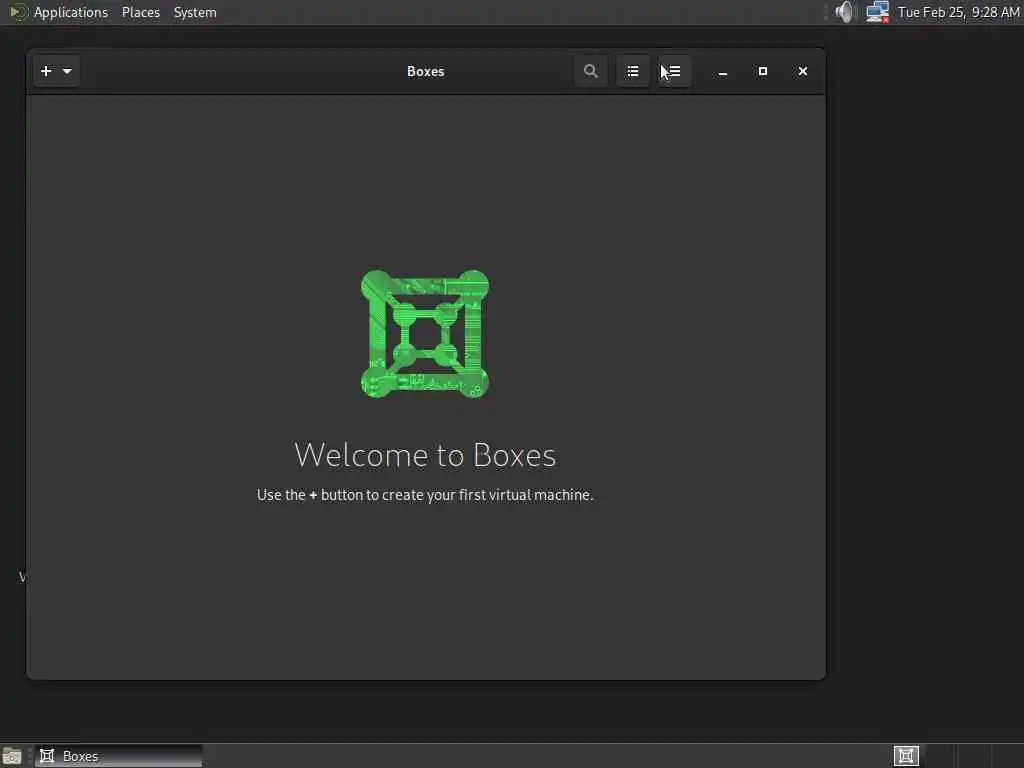Image resolution: width=1024 pixels, height=768 pixels.
Task: Click the Boxes window title
Action: pos(425,71)
